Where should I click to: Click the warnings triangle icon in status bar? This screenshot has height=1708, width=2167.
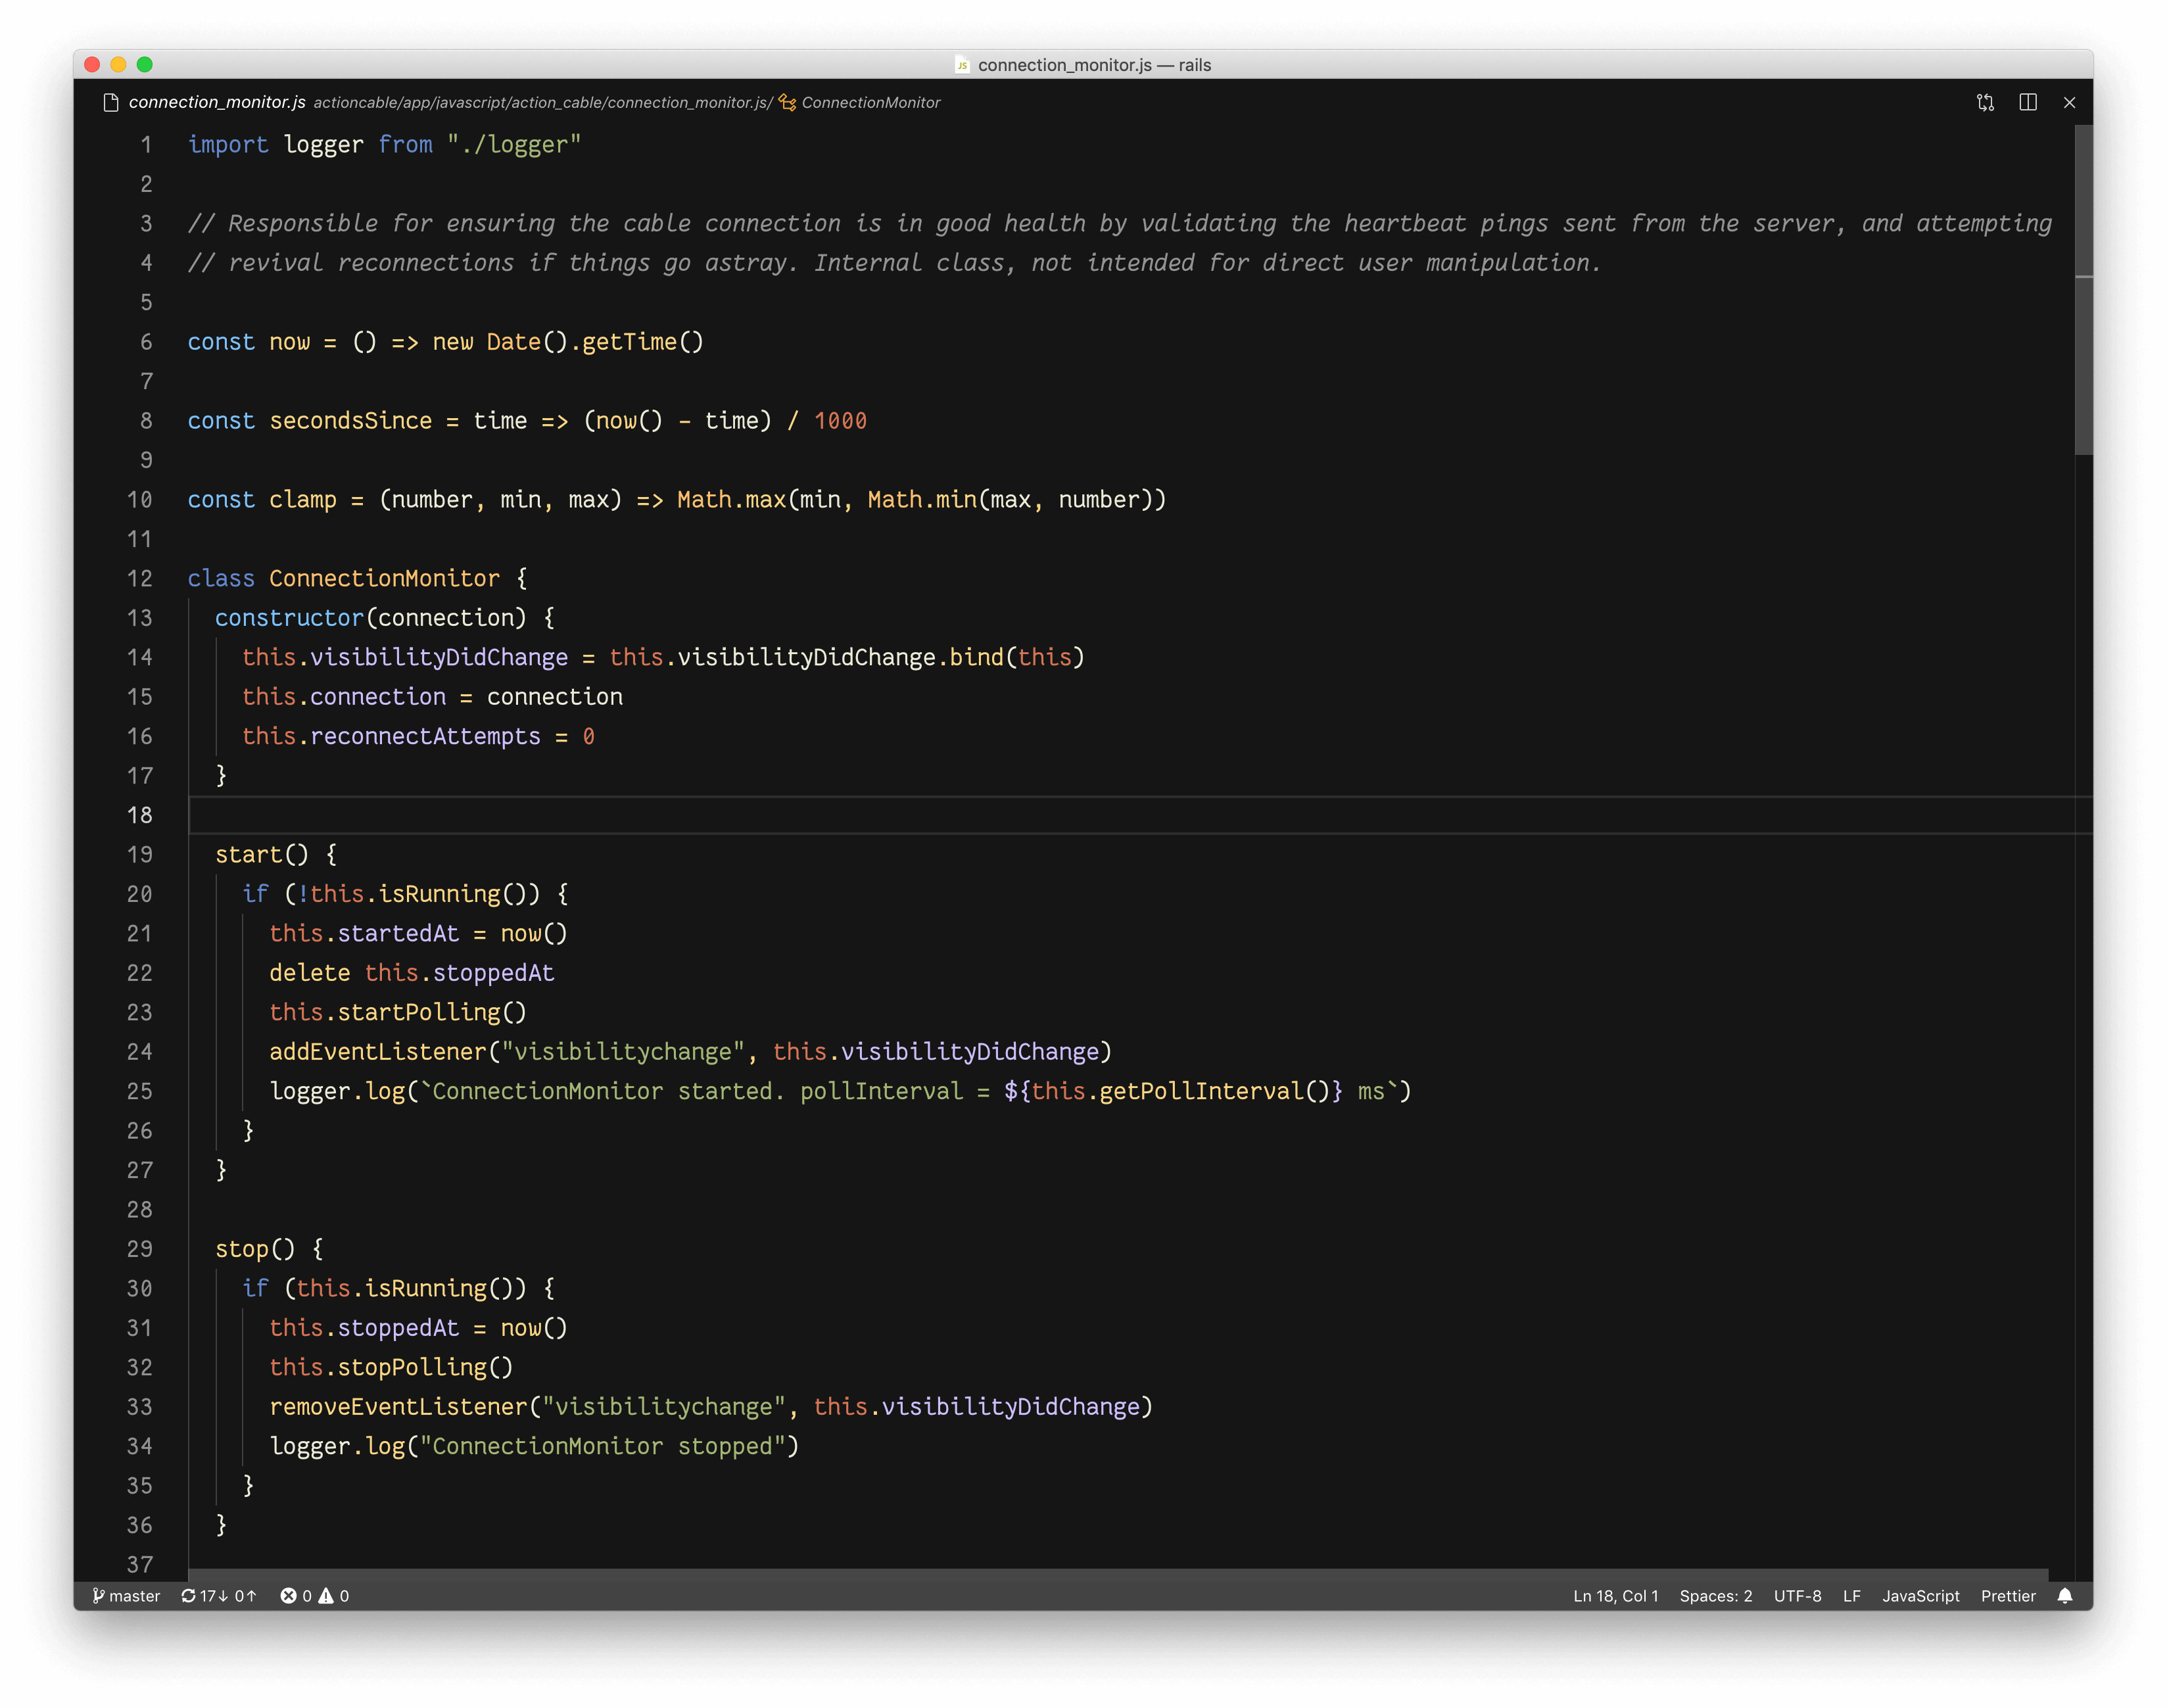pyautogui.click(x=326, y=1595)
